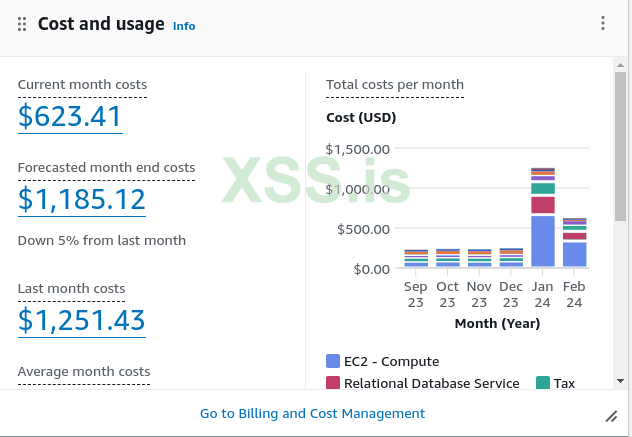Open the $1,185.12 forecasted costs
Screen dimensions: 632x437
coord(82,200)
